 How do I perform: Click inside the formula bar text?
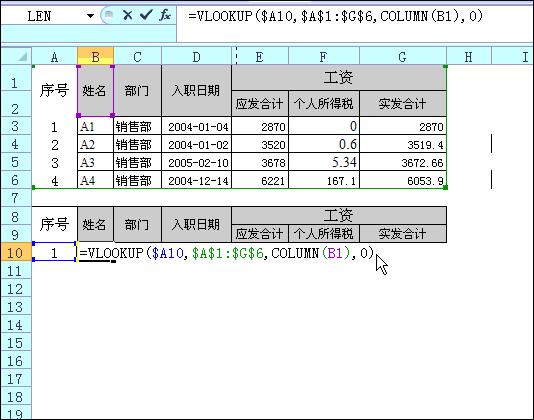pyautogui.click(x=335, y=16)
